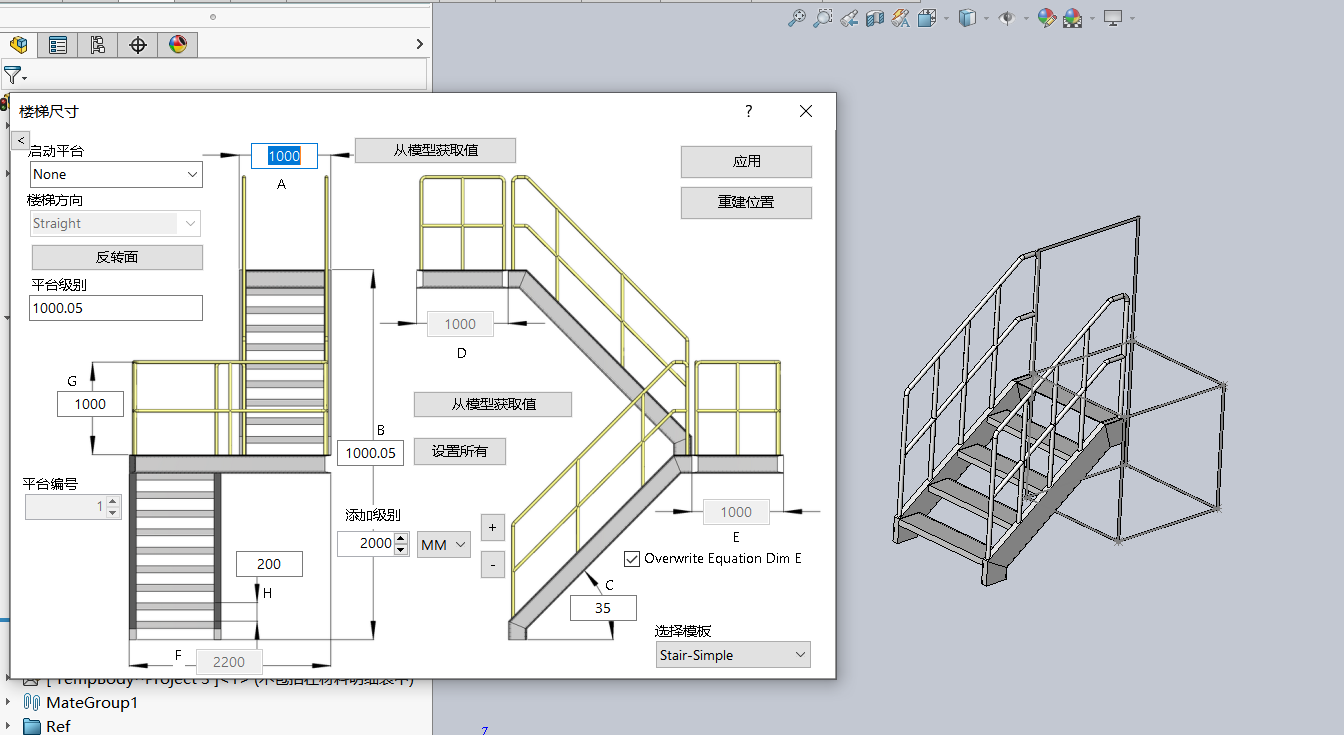Click the 设置所有 button
The image size is (1344, 735).
(460, 451)
